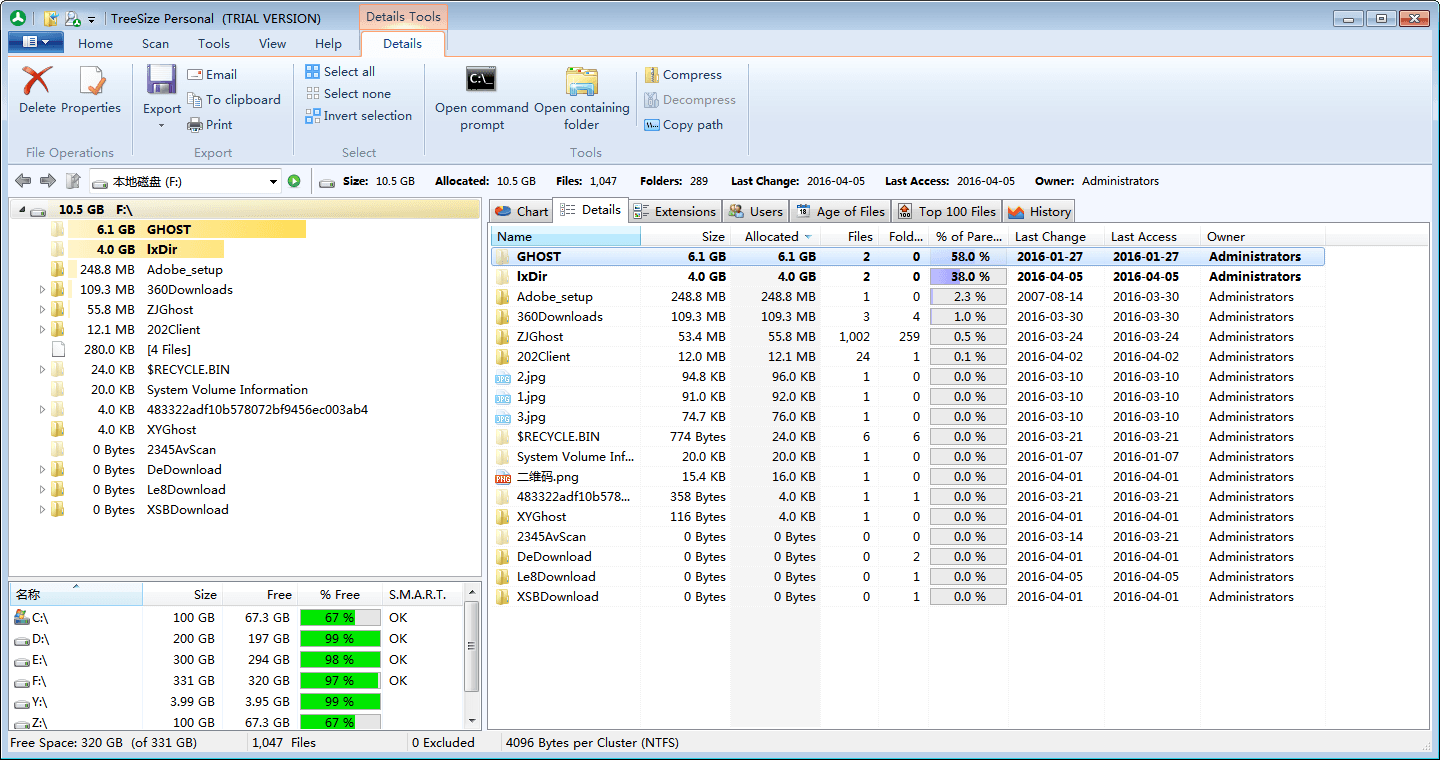The height and width of the screenshot is (760, 1440).
Task: Navigate forward with the right arrow
Action: (47, 181)
